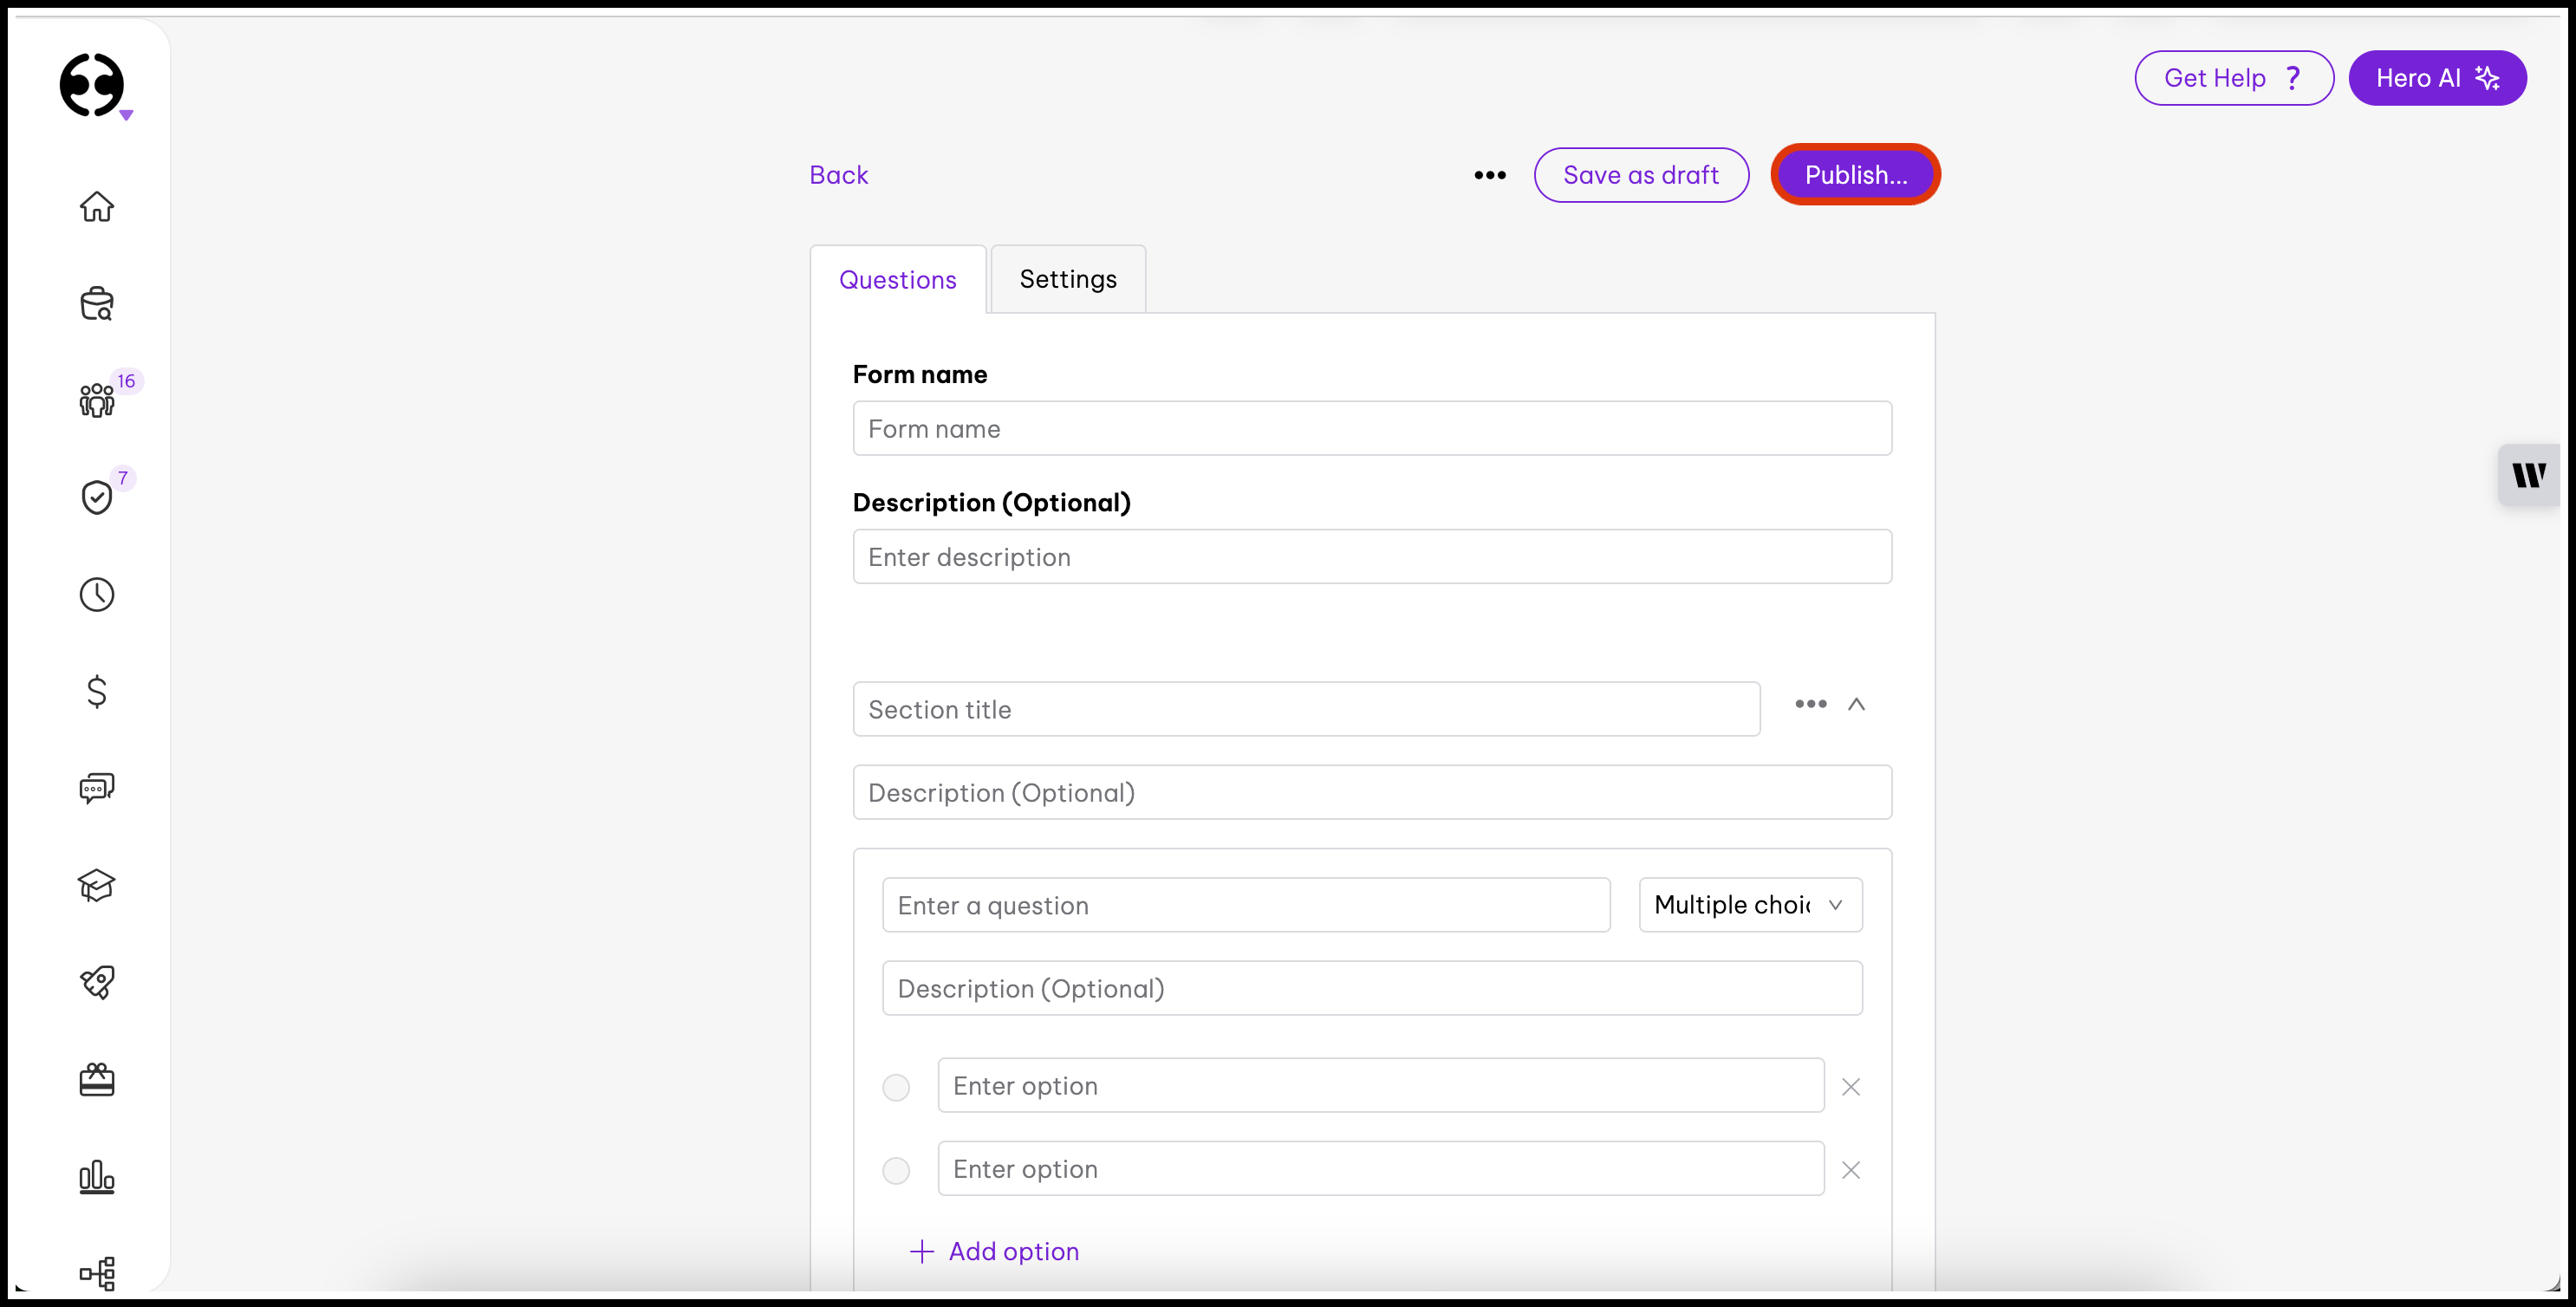
Task: Open the dollar sign payroll icon
Action: click(x=97, y=691)
